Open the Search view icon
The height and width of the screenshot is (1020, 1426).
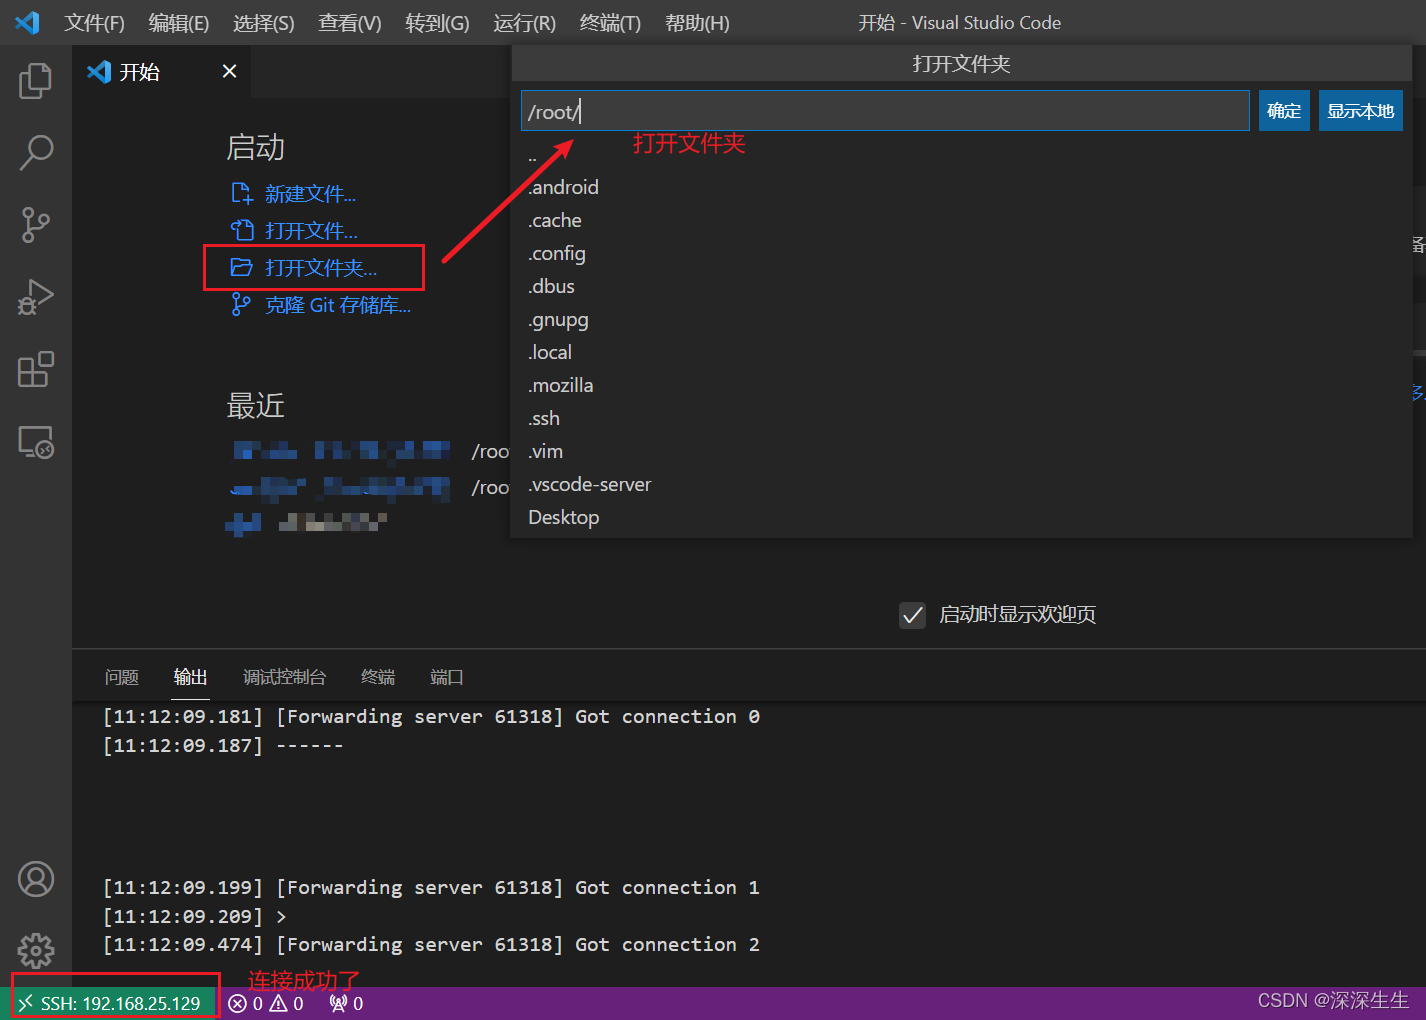(x=36, y=153)
